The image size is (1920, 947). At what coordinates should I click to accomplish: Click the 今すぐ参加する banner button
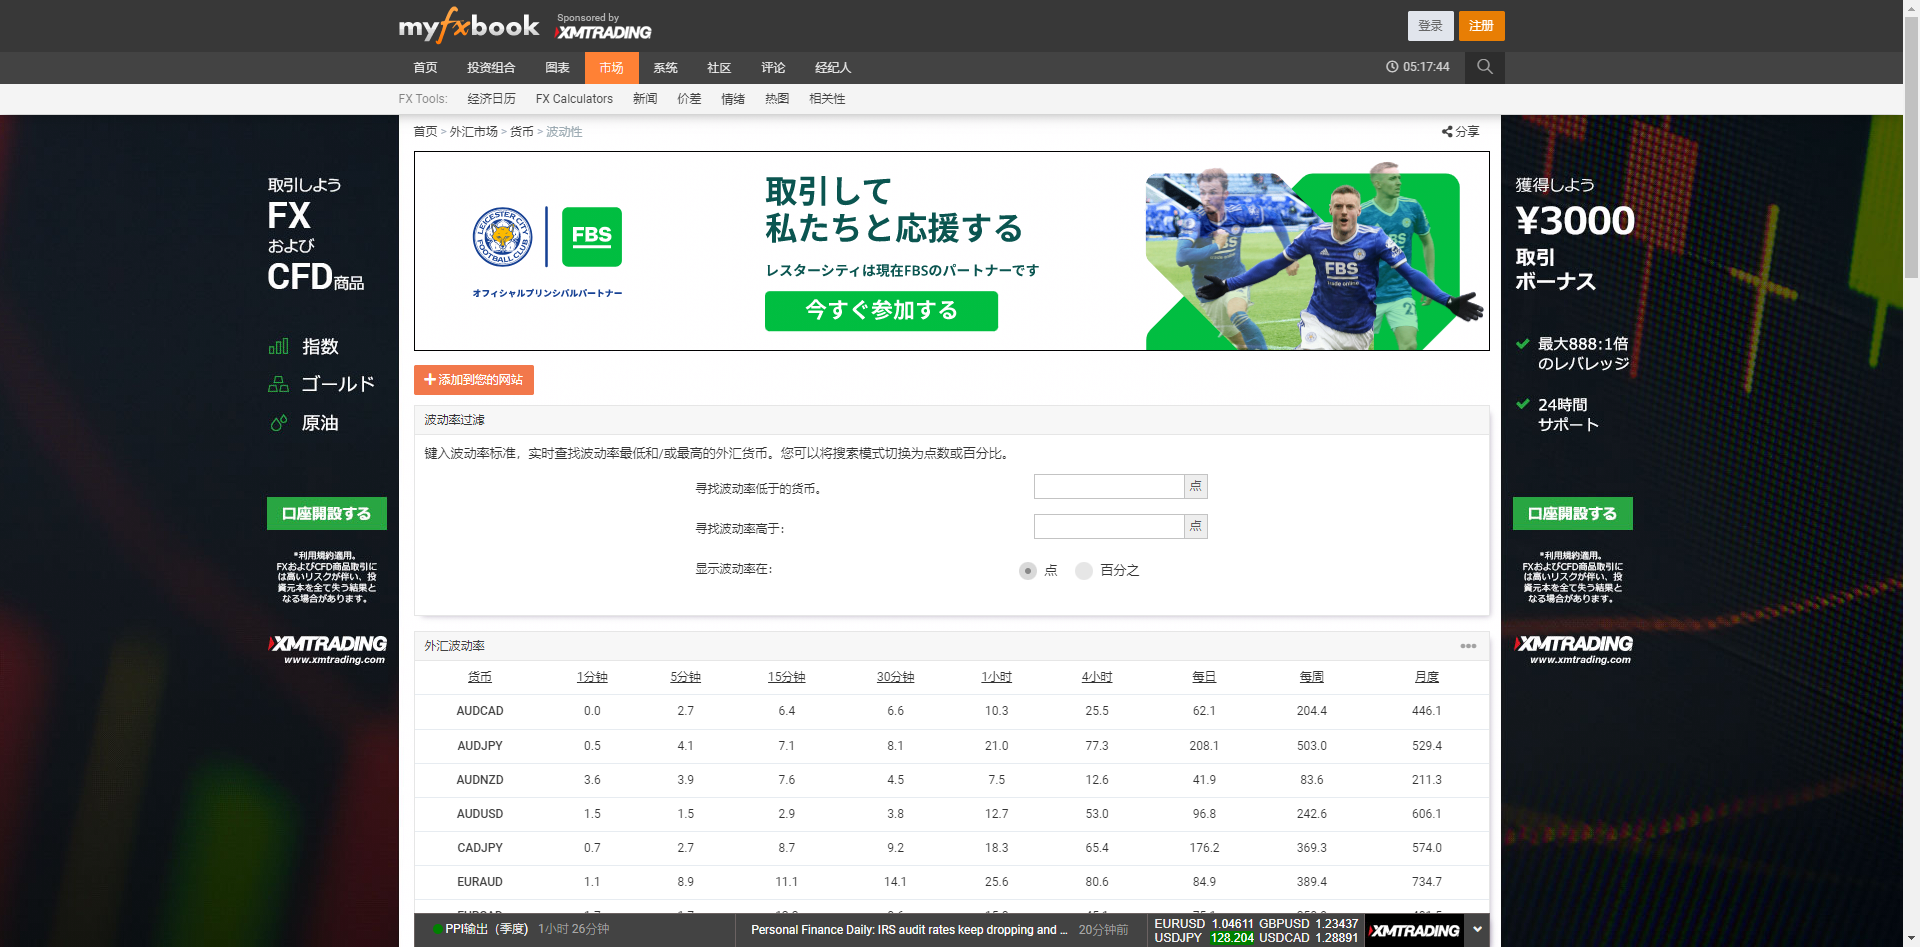[881, 311]
